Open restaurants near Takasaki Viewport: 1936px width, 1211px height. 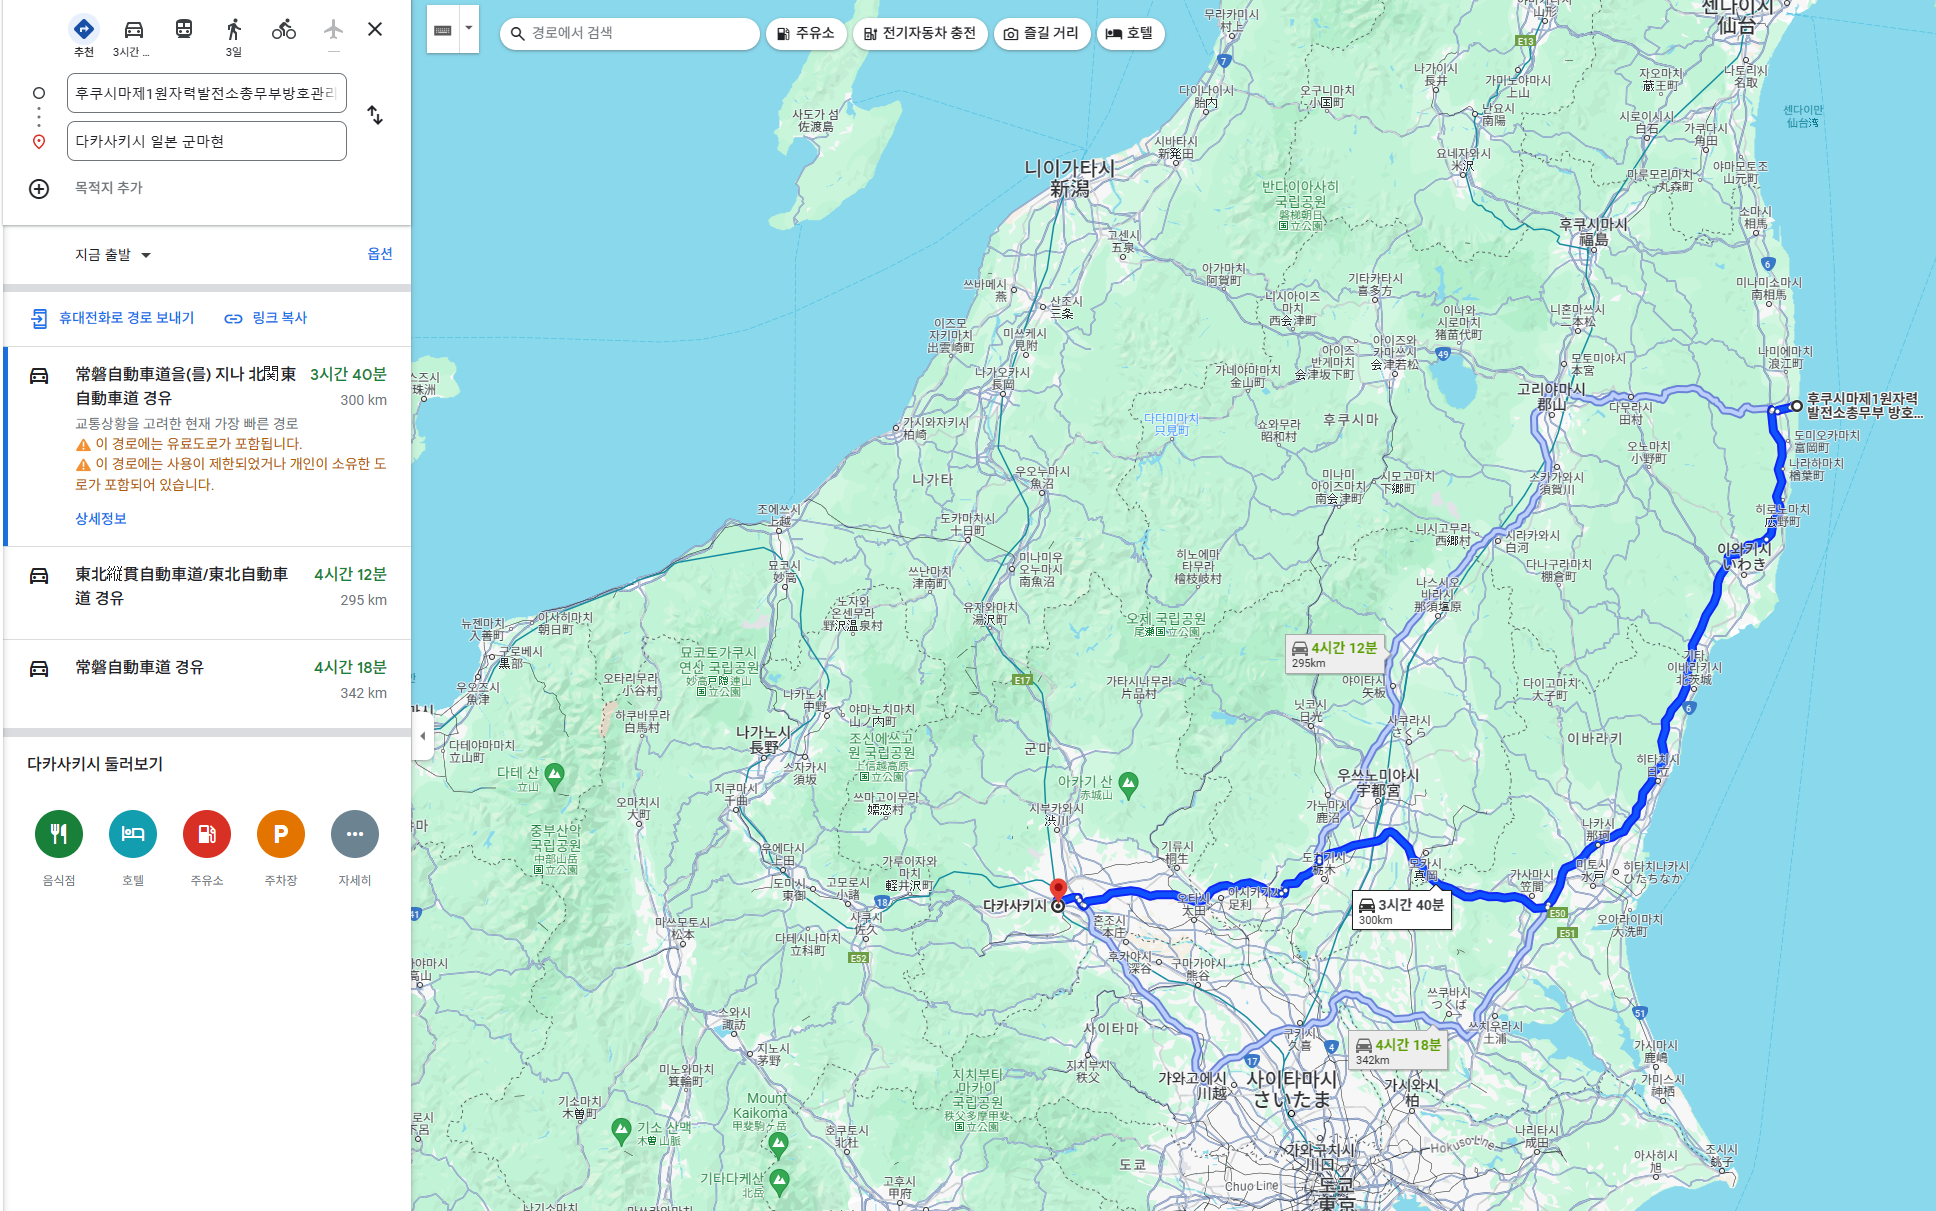click(59, 834)
